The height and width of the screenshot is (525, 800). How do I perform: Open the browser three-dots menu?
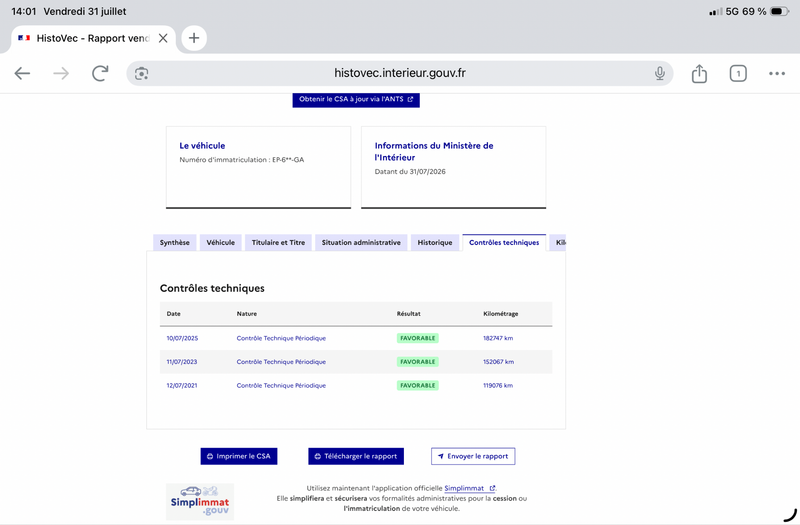coord(777,73)
